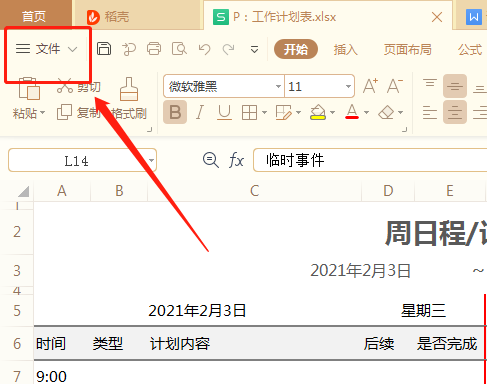Screen dimensions: 487x384
Task: Click the 星期三 cell
Action: tap(423, 311)
